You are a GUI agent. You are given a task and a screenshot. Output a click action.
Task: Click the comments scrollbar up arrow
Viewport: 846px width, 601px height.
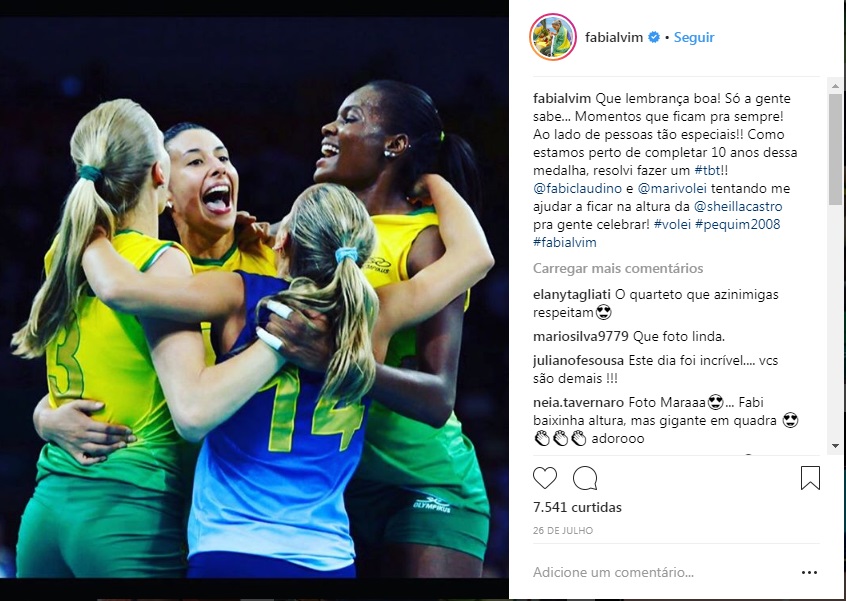tap(835, 86)
